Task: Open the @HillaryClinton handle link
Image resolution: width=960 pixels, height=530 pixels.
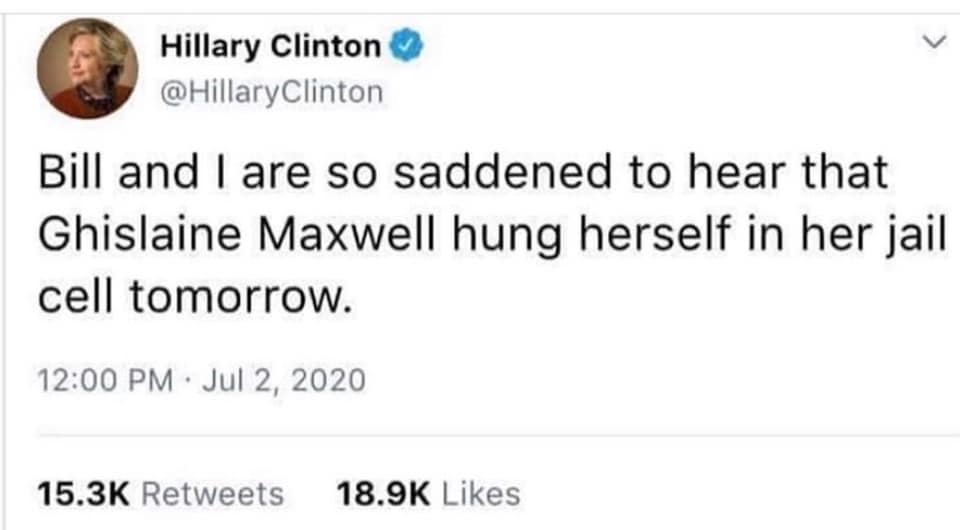Action: pyautogui.click(x=271, y=92)
